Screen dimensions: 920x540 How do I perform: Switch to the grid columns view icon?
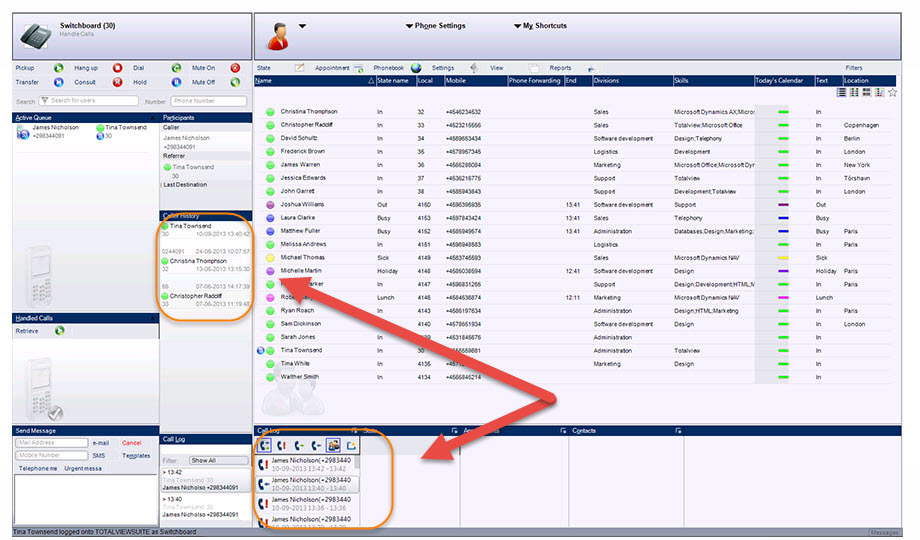pos(854,92)
